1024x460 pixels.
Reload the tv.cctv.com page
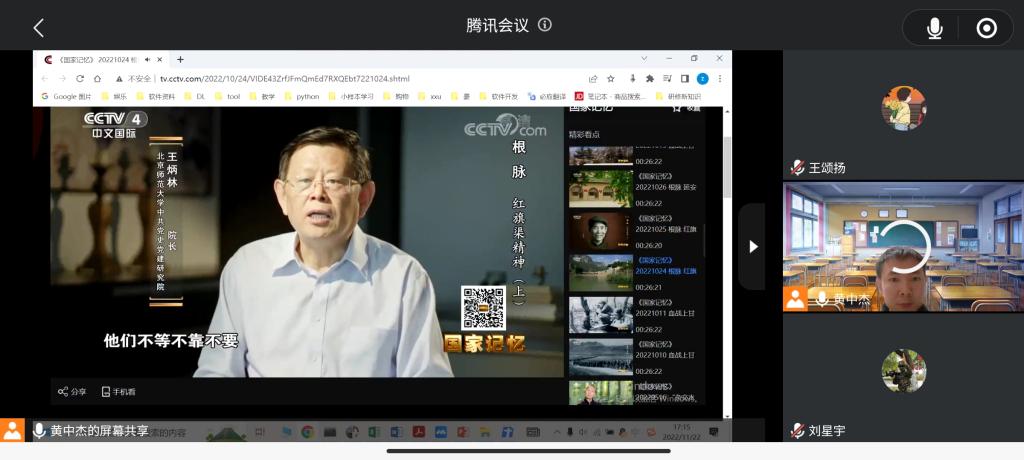[80, 78]
